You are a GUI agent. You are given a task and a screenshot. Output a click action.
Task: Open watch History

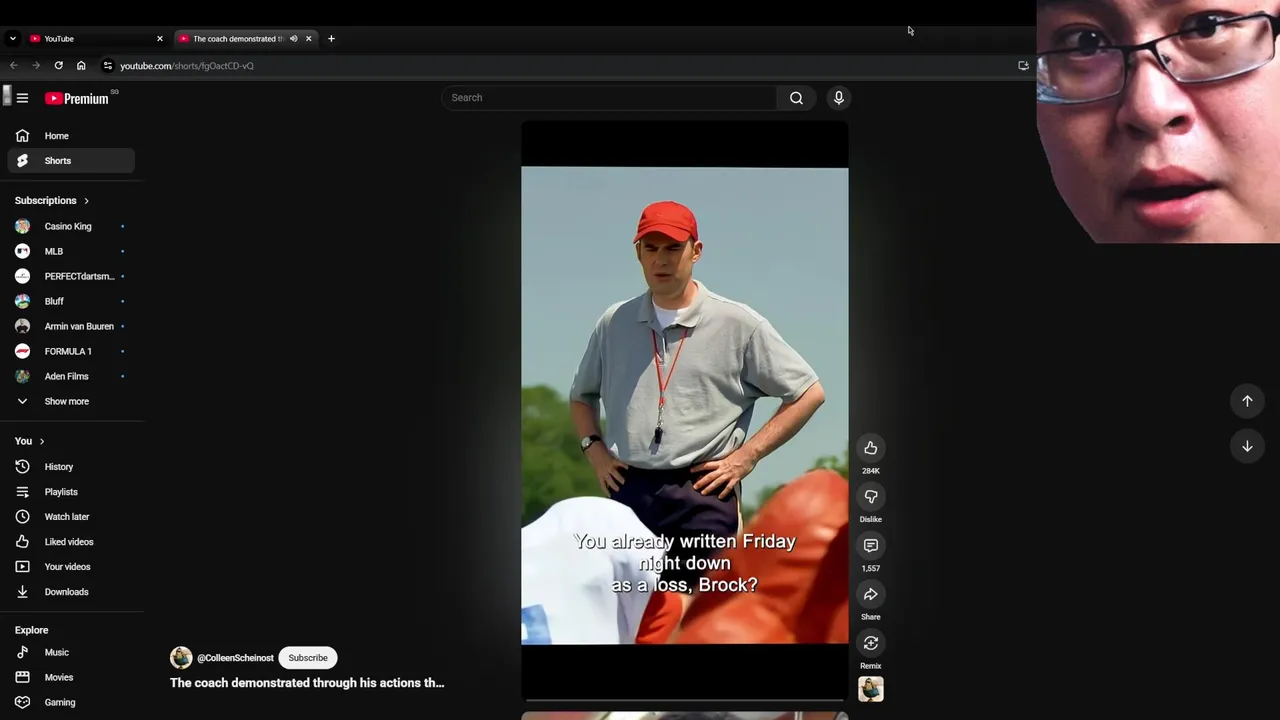(x=71, y=467)
